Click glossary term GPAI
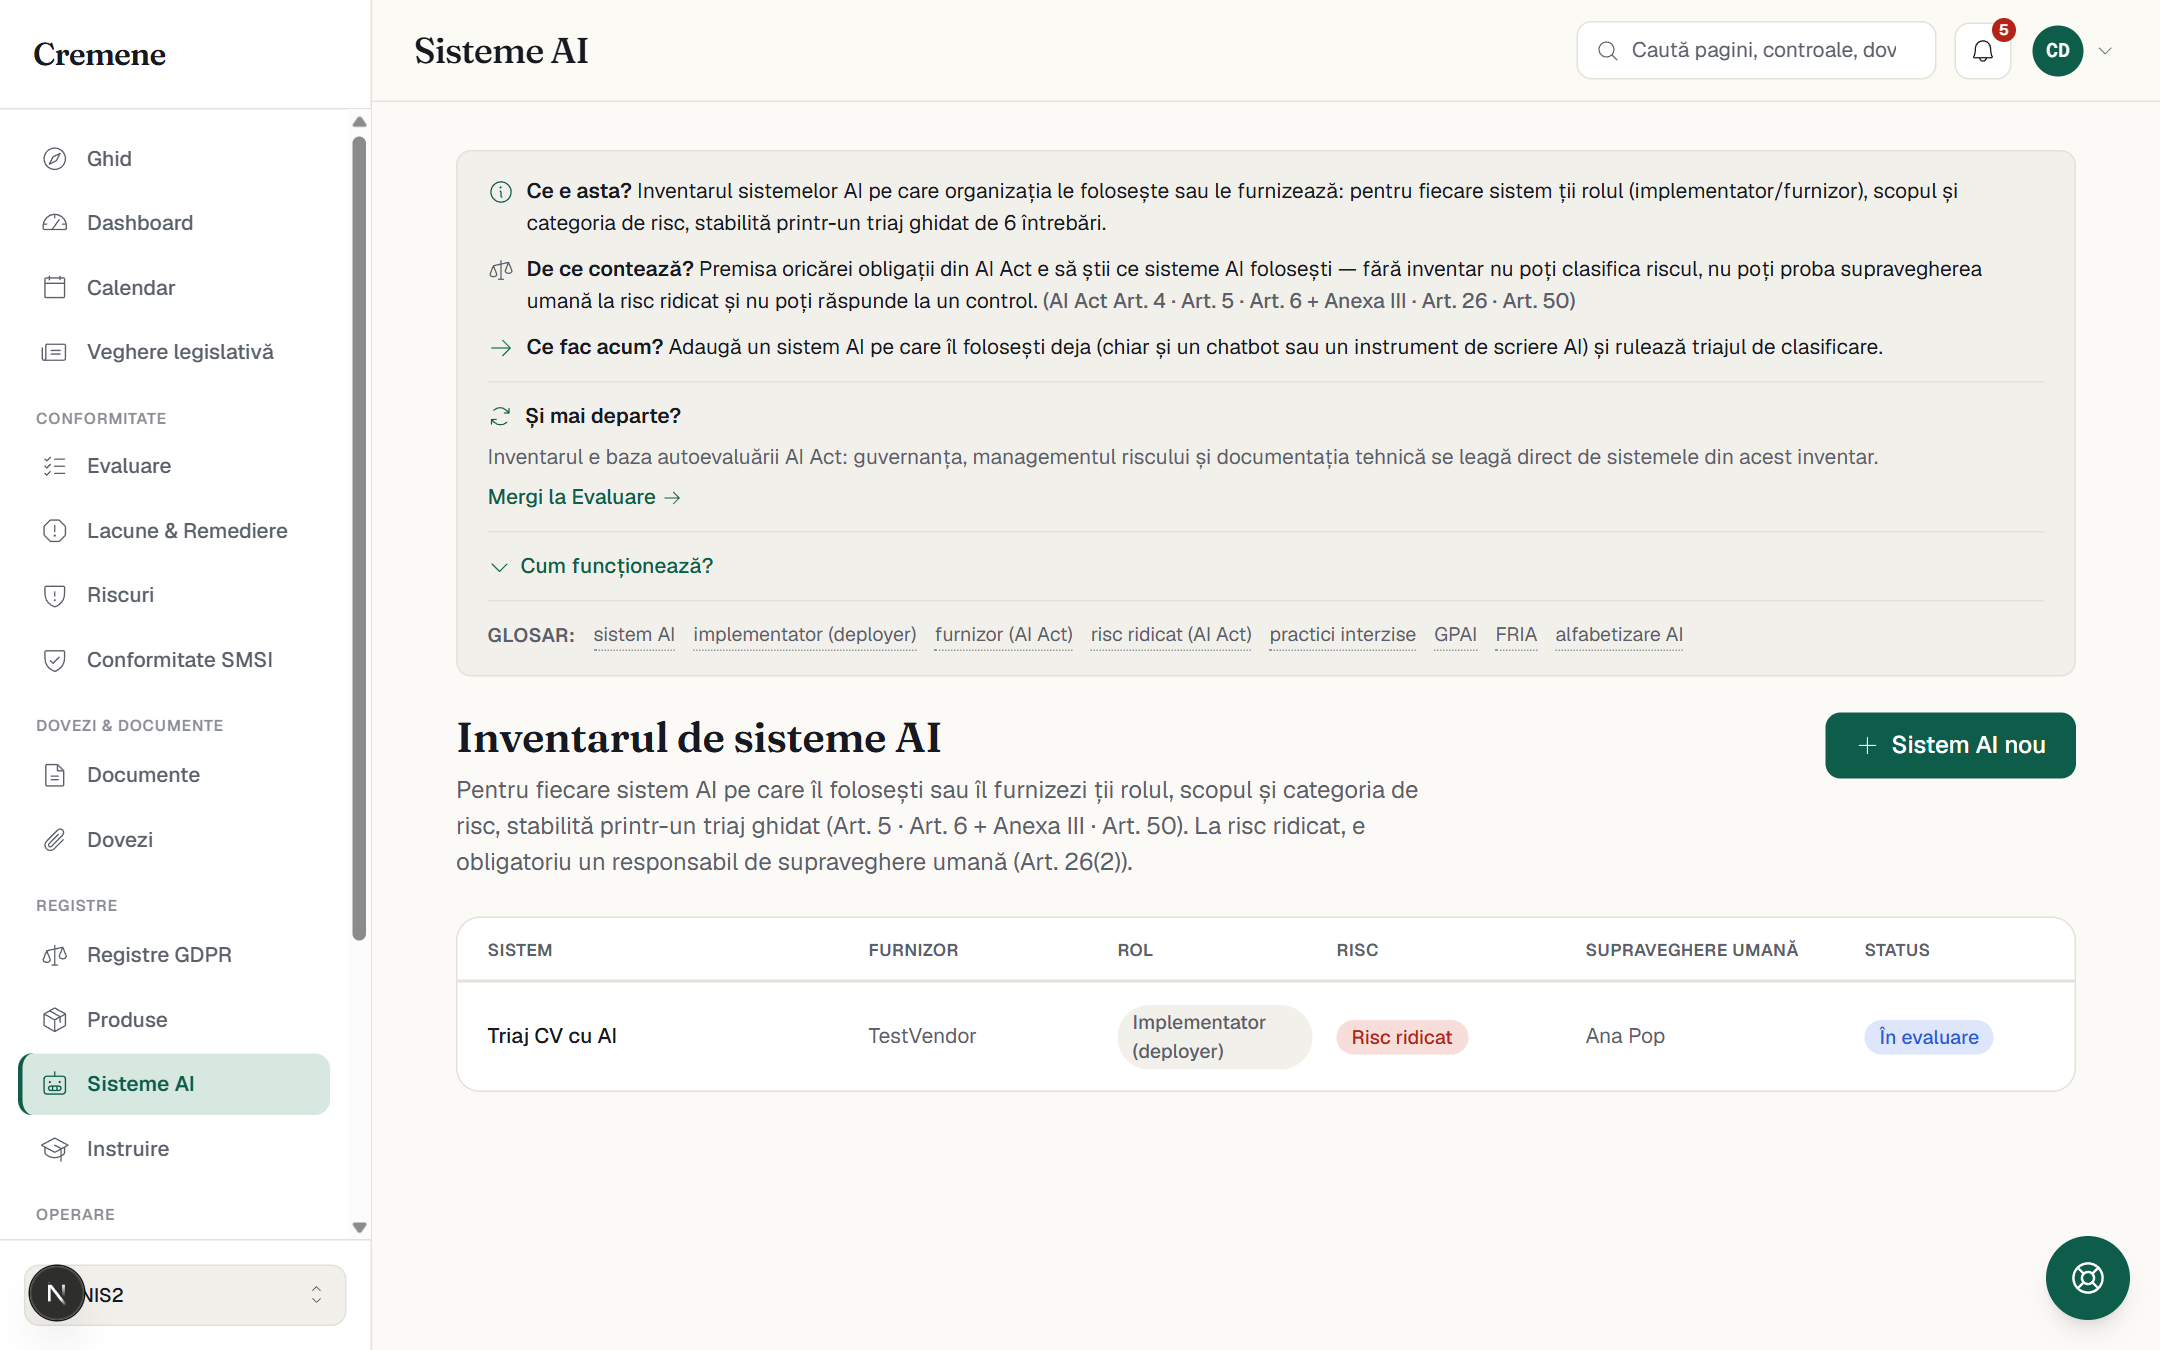The width and height of the screenshot is (2160, 1350). 1455,635
